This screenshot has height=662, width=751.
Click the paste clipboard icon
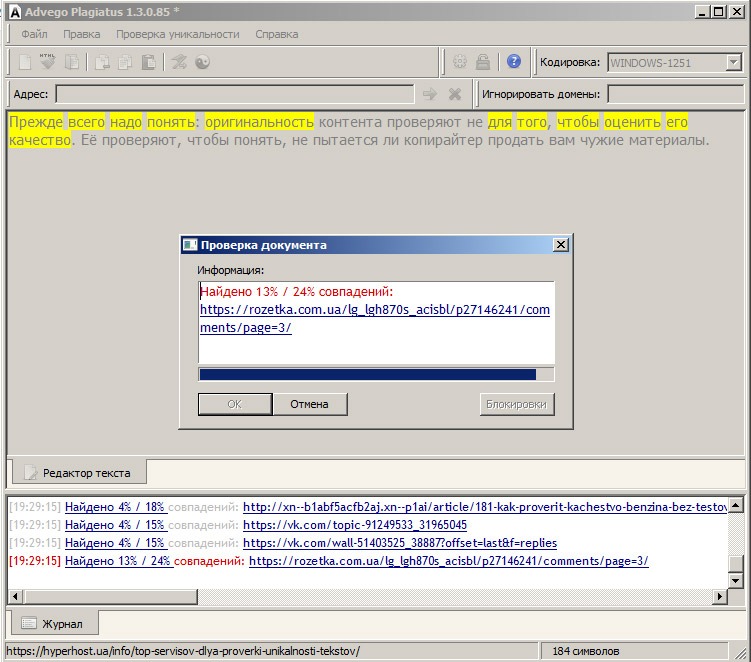coord(149,62)
